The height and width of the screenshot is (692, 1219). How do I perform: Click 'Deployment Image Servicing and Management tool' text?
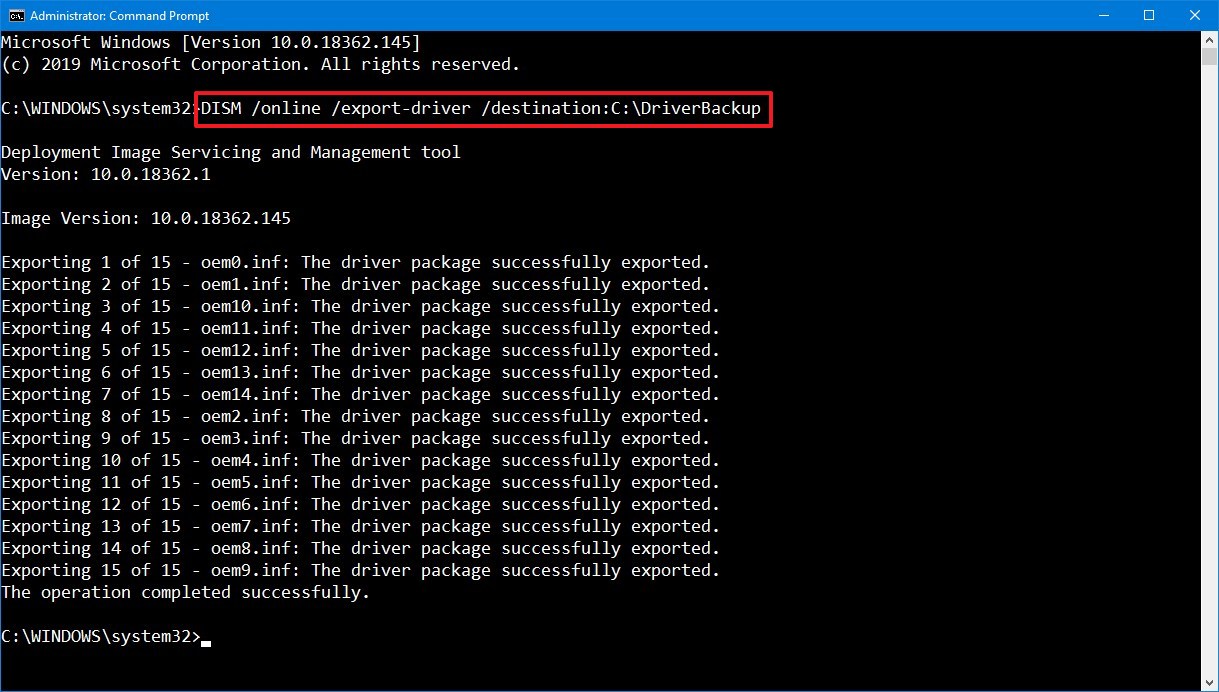click(231, 153)
